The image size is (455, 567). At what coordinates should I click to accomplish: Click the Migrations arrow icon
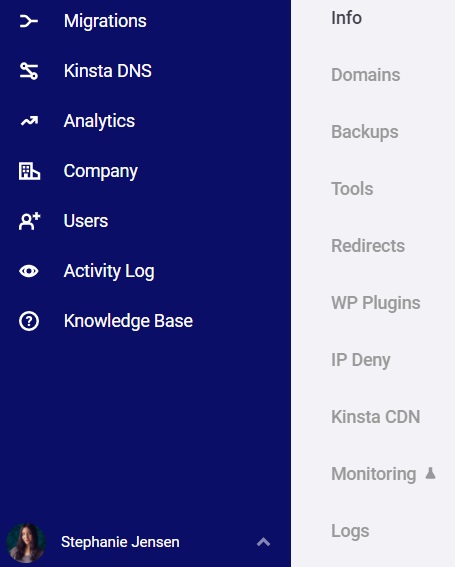point(29,21)
